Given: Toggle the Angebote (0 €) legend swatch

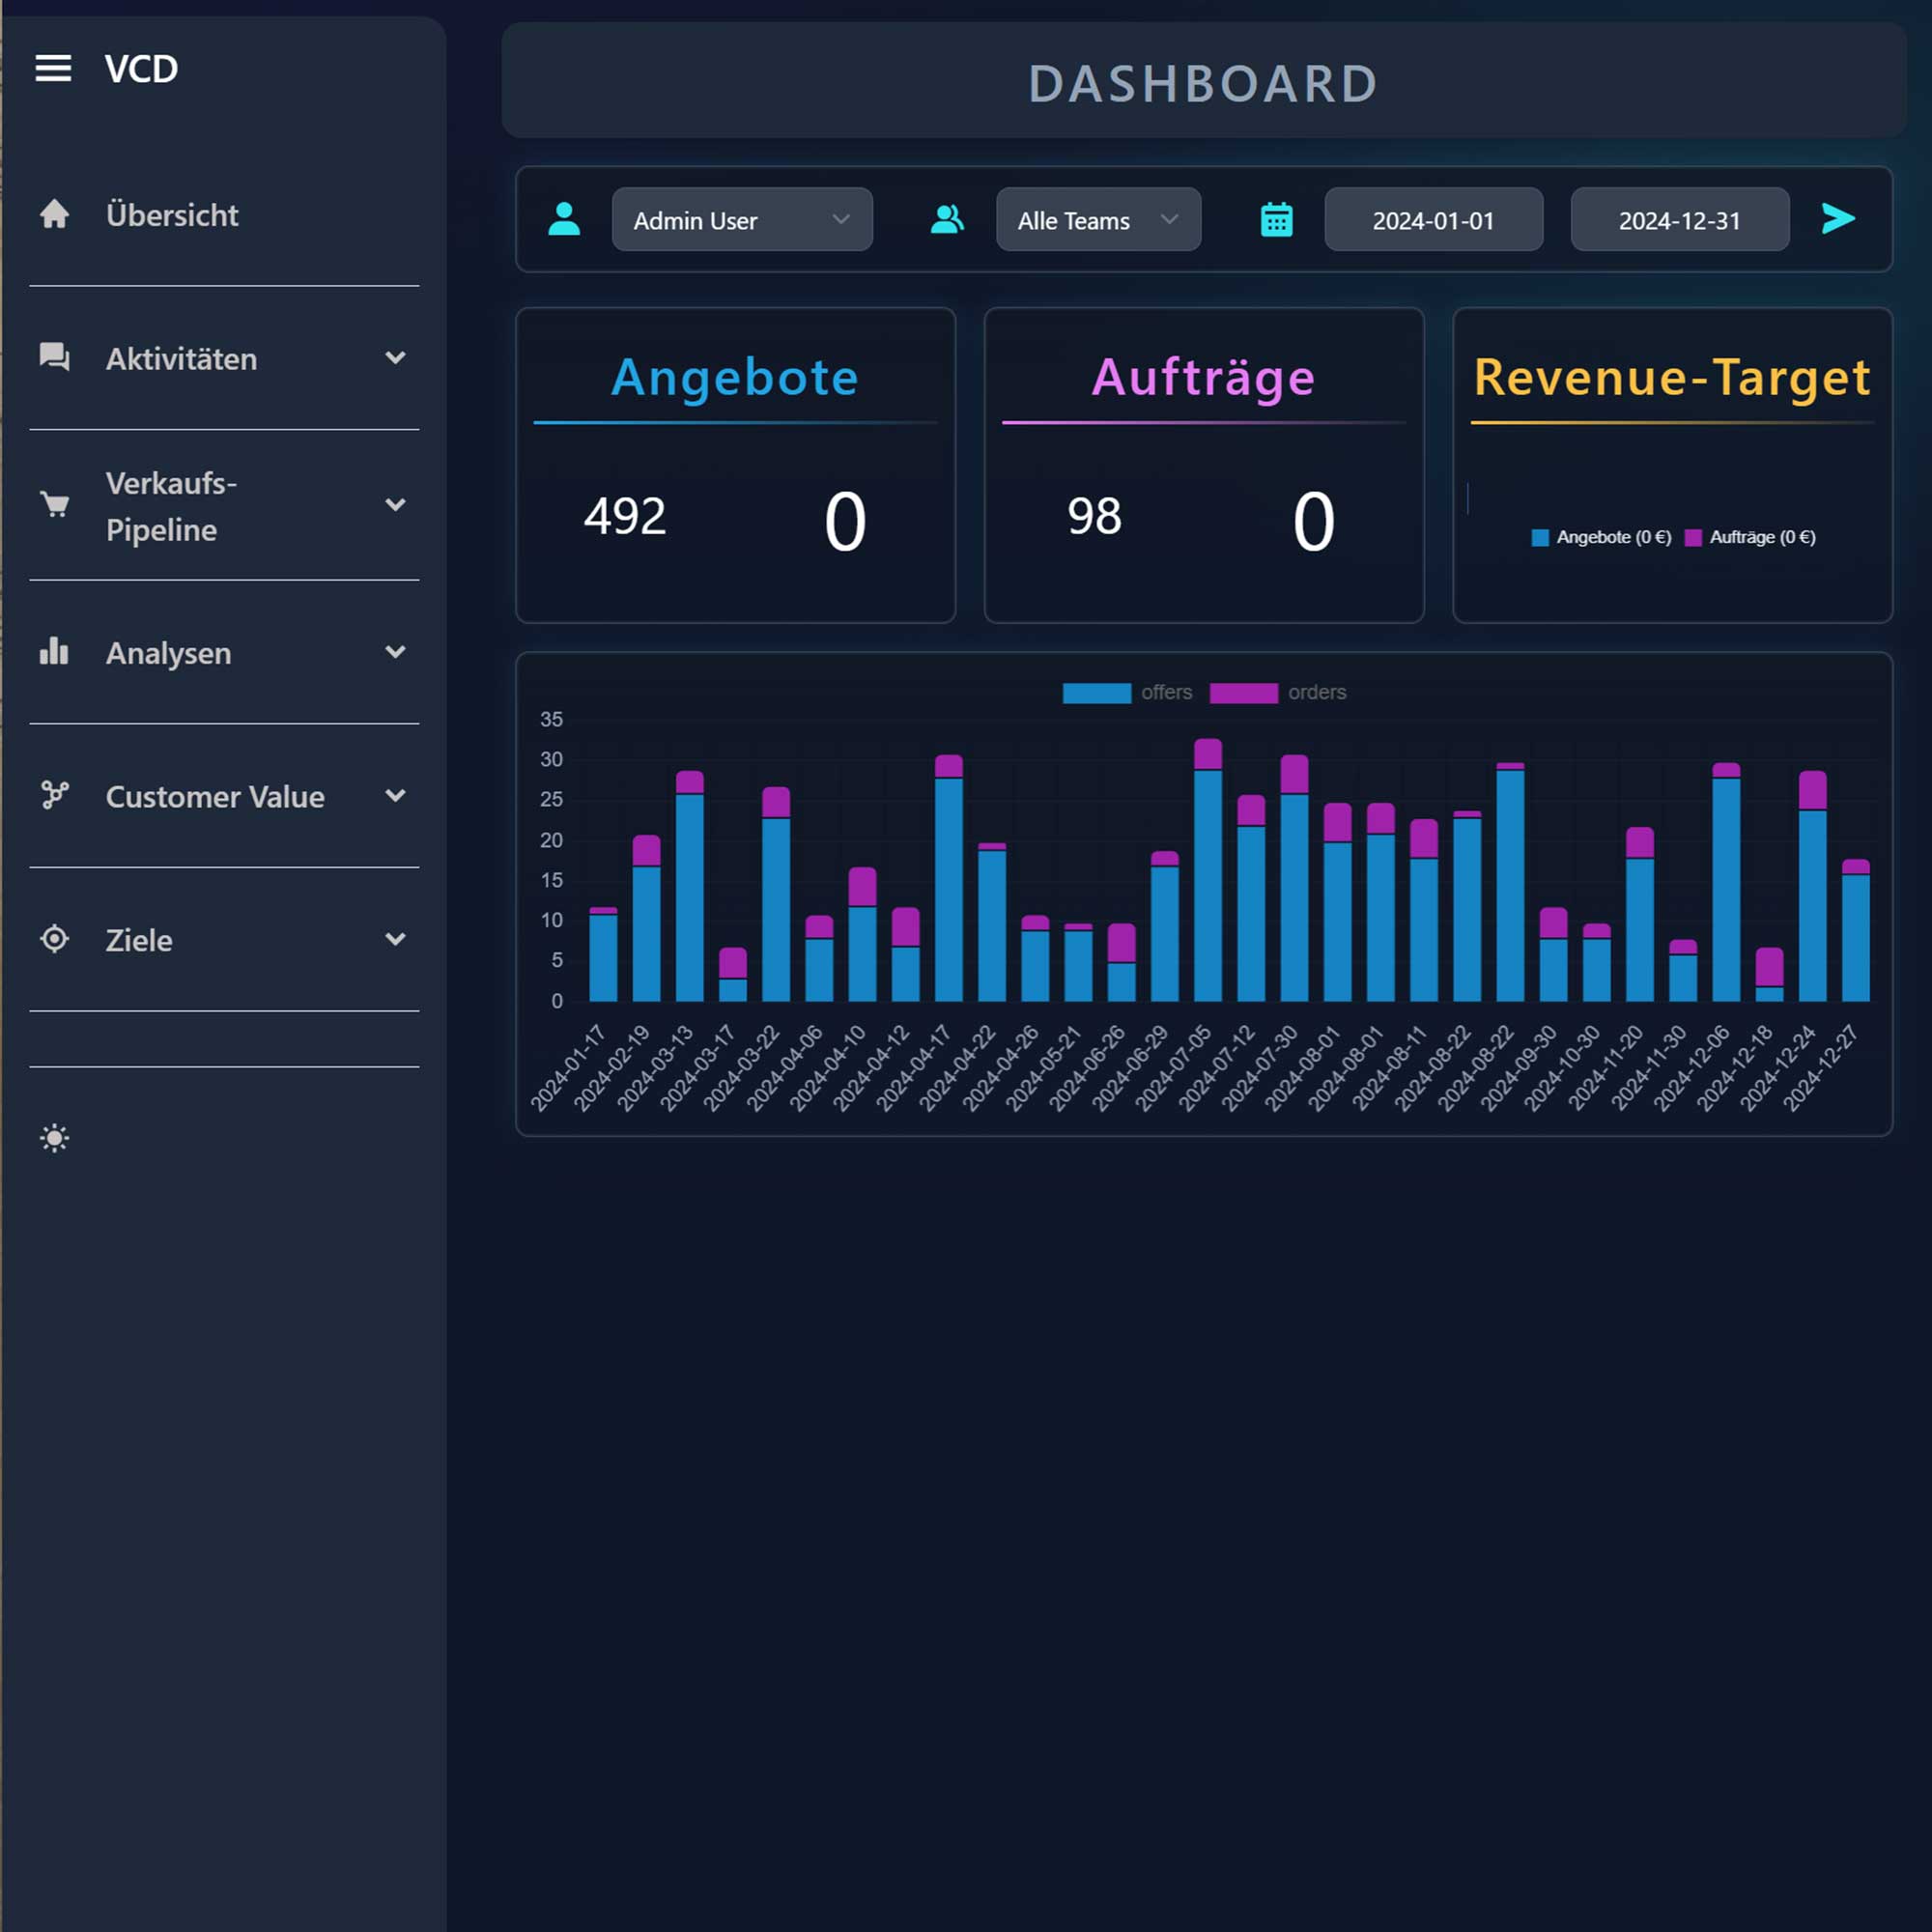Looking at the screenshot, I should coord(1540,537).
